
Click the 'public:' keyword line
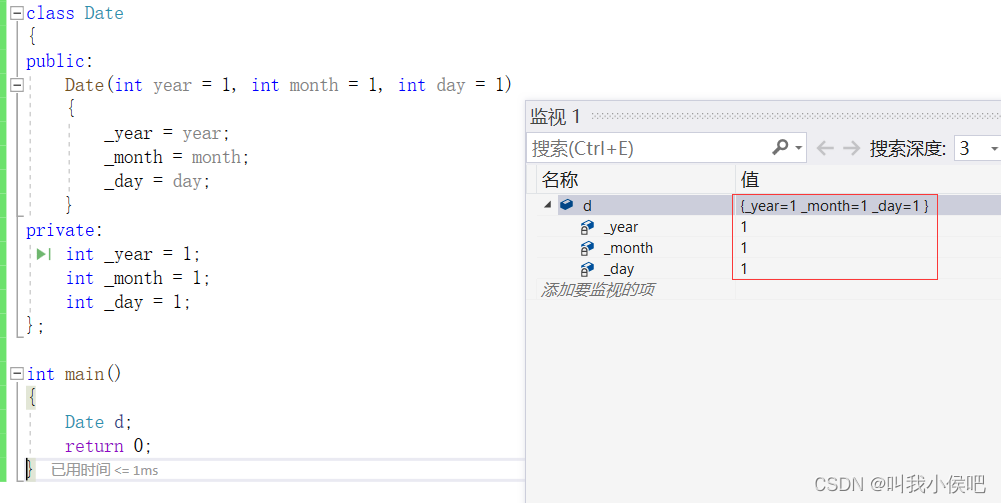coord(59,61)
